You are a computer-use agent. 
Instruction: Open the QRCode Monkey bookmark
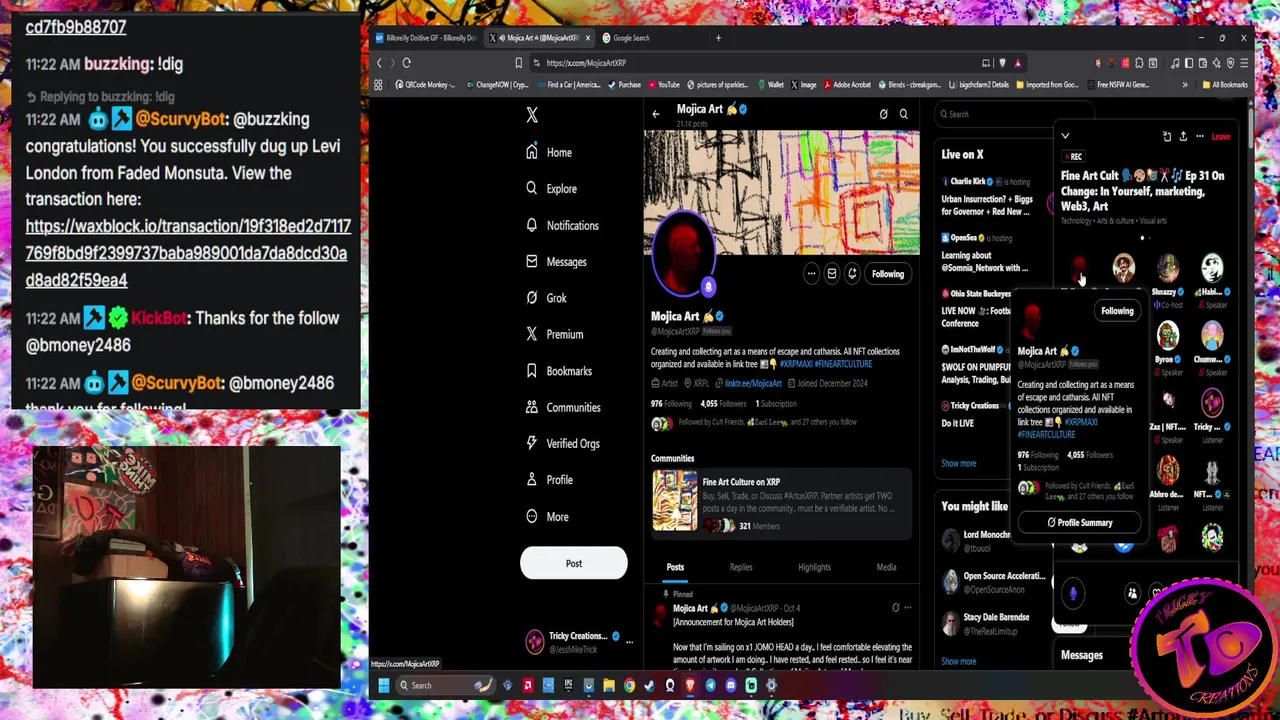coord(425,85)
